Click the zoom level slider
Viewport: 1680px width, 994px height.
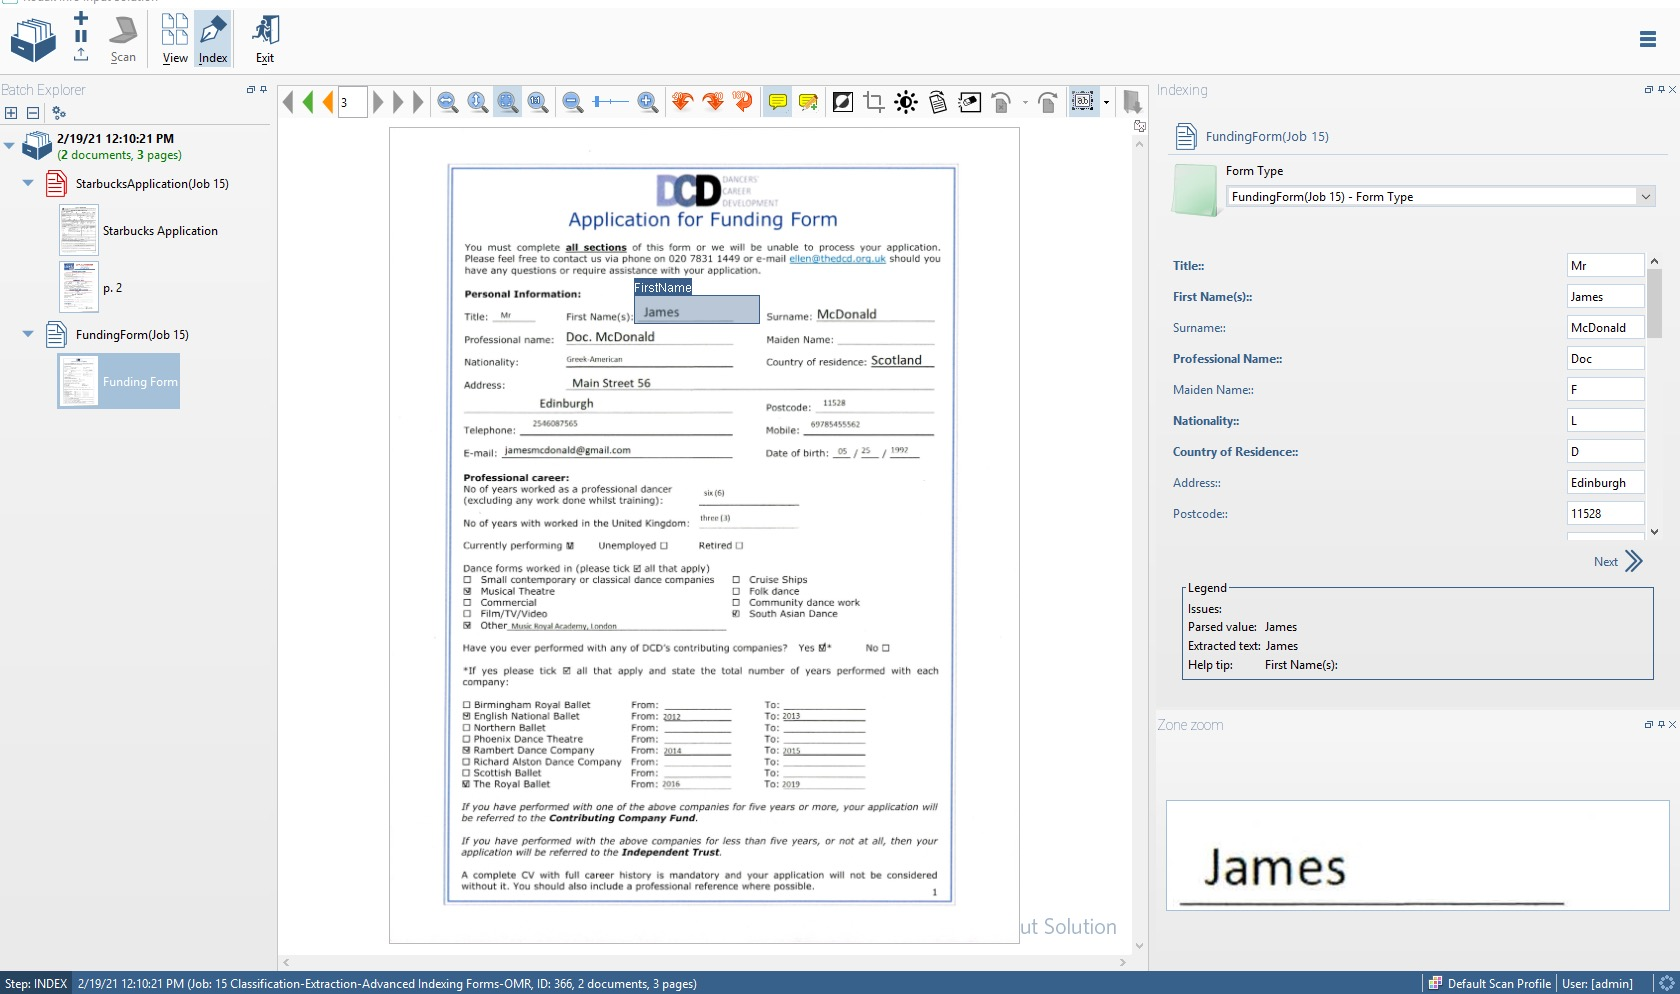[610, 101]
